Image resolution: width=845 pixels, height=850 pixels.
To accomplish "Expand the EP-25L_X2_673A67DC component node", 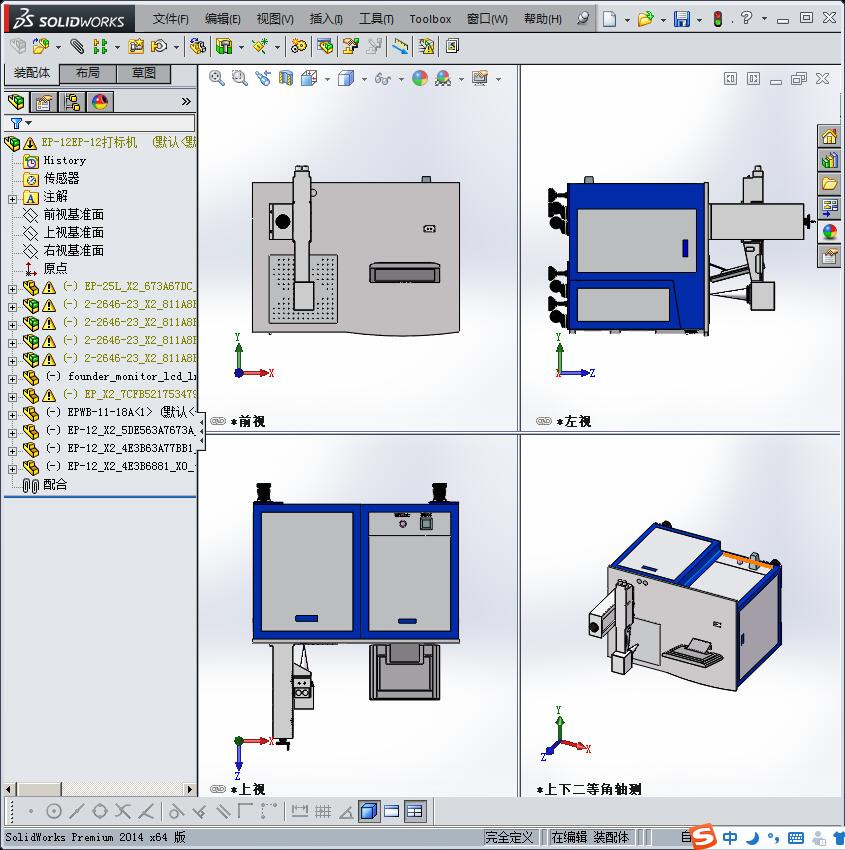I will pos(12,289).
